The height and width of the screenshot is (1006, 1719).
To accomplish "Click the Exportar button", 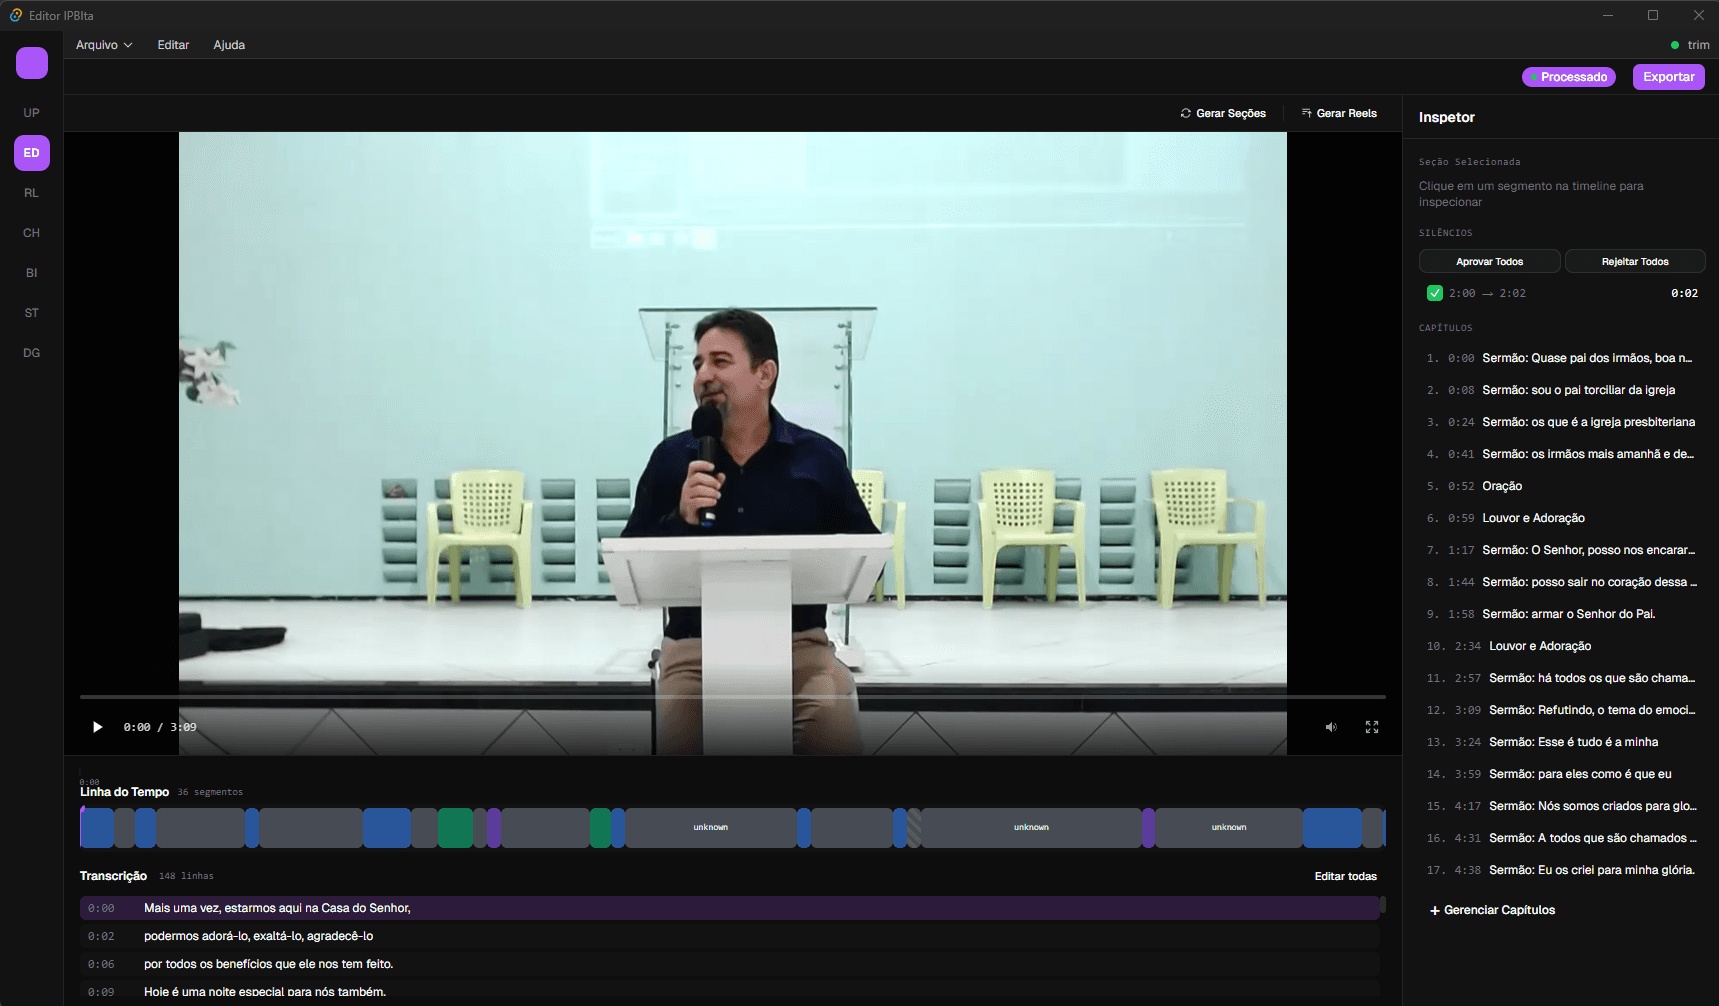I will (x=1669, y=77).
